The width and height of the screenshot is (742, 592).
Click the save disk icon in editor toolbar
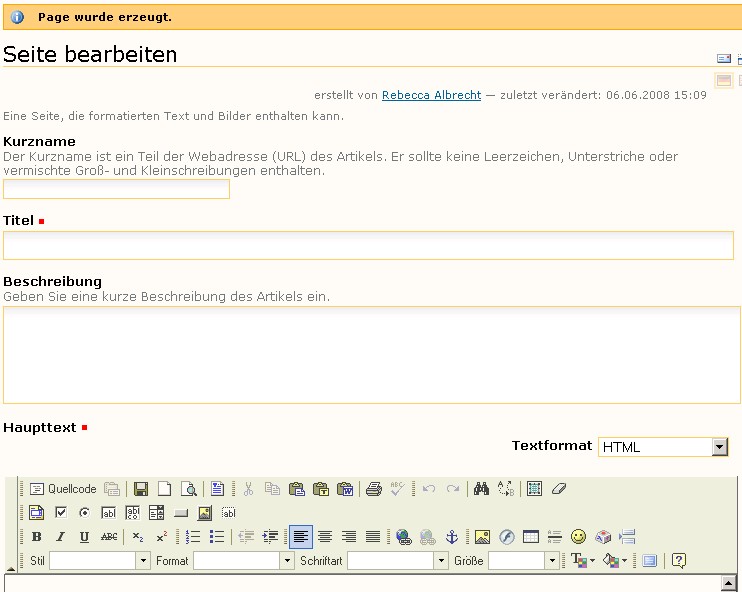pyautogui.click(x=141, y=489)
